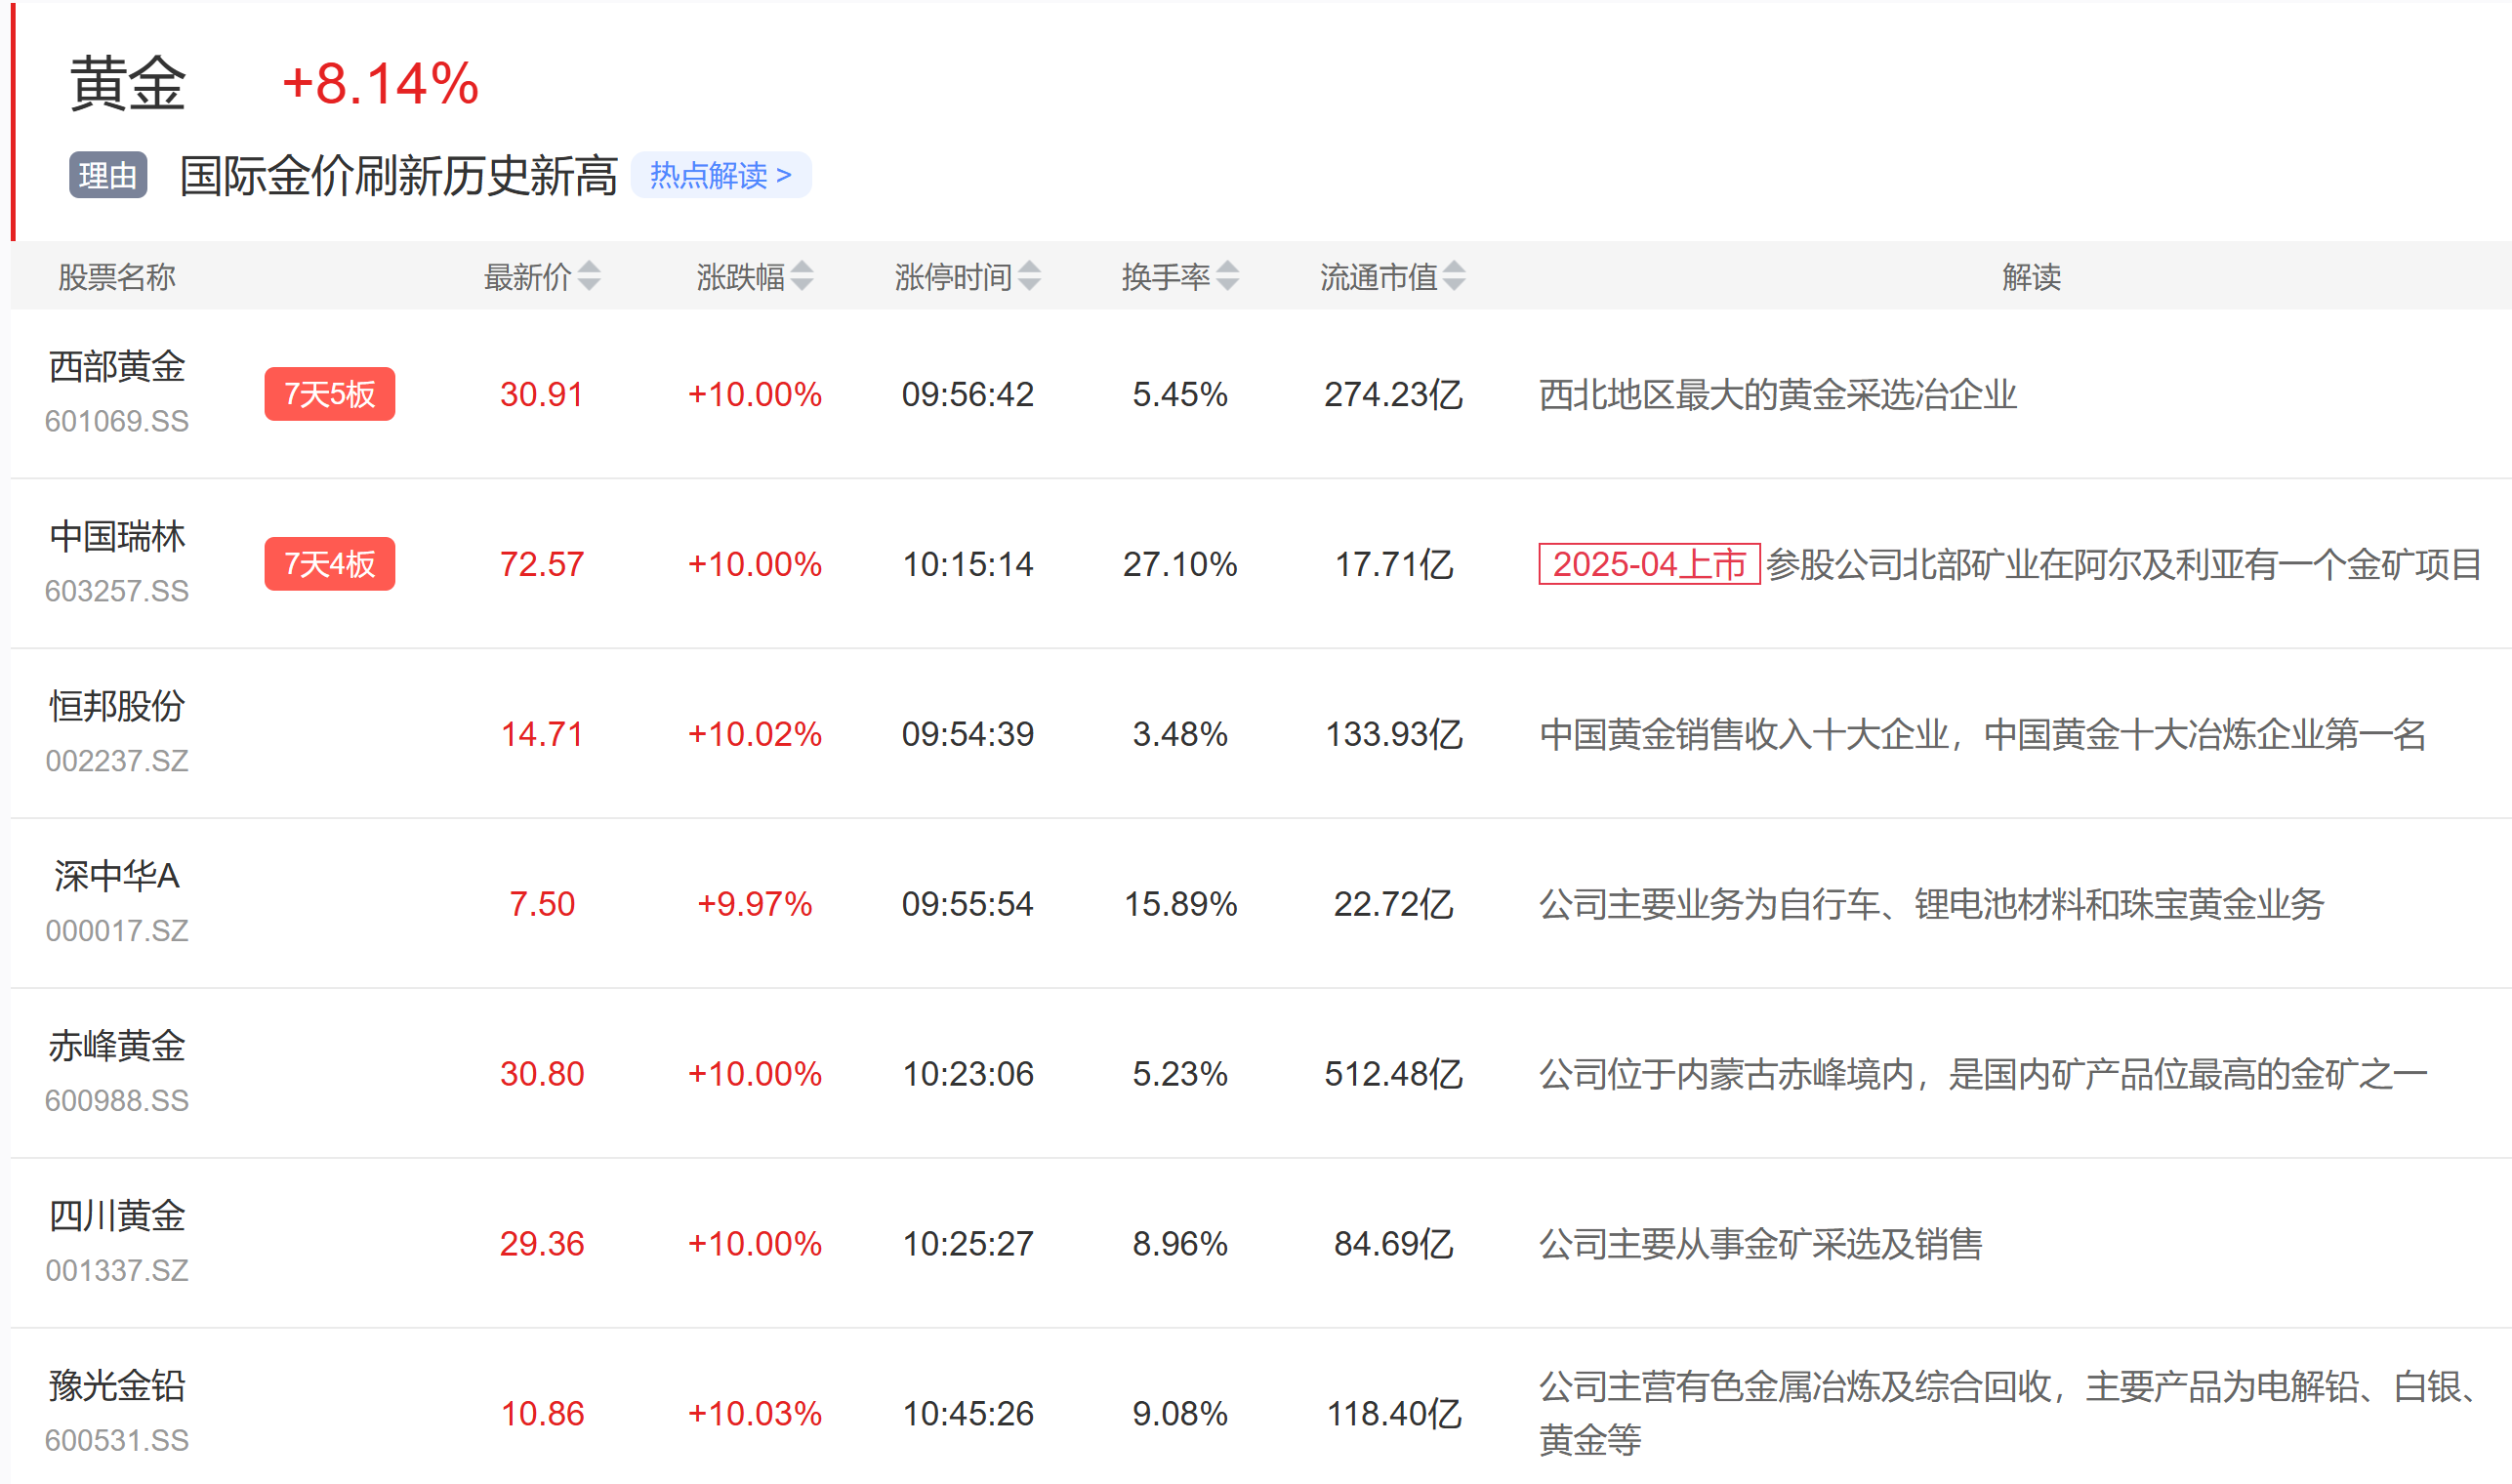2512x1484 pixels.
Task: Sort by 涨跌幅 using its sort arrows
Action: (x=802, y=276)
